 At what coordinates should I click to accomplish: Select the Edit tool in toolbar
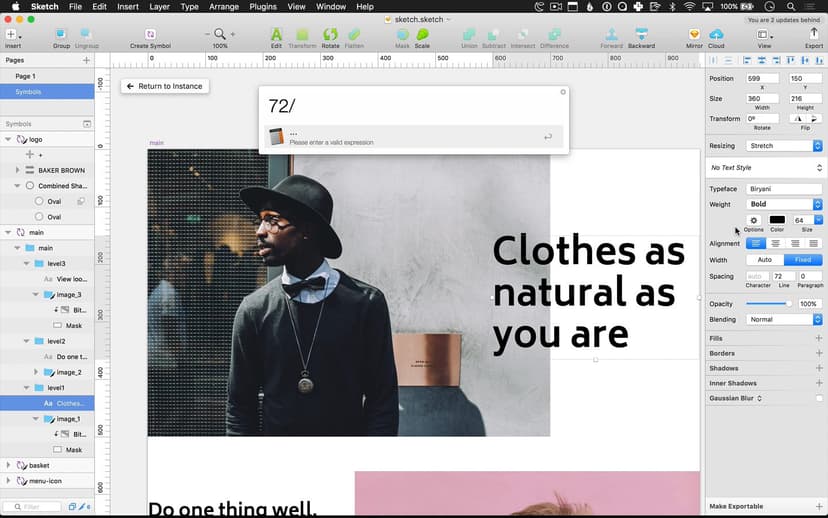276,35
